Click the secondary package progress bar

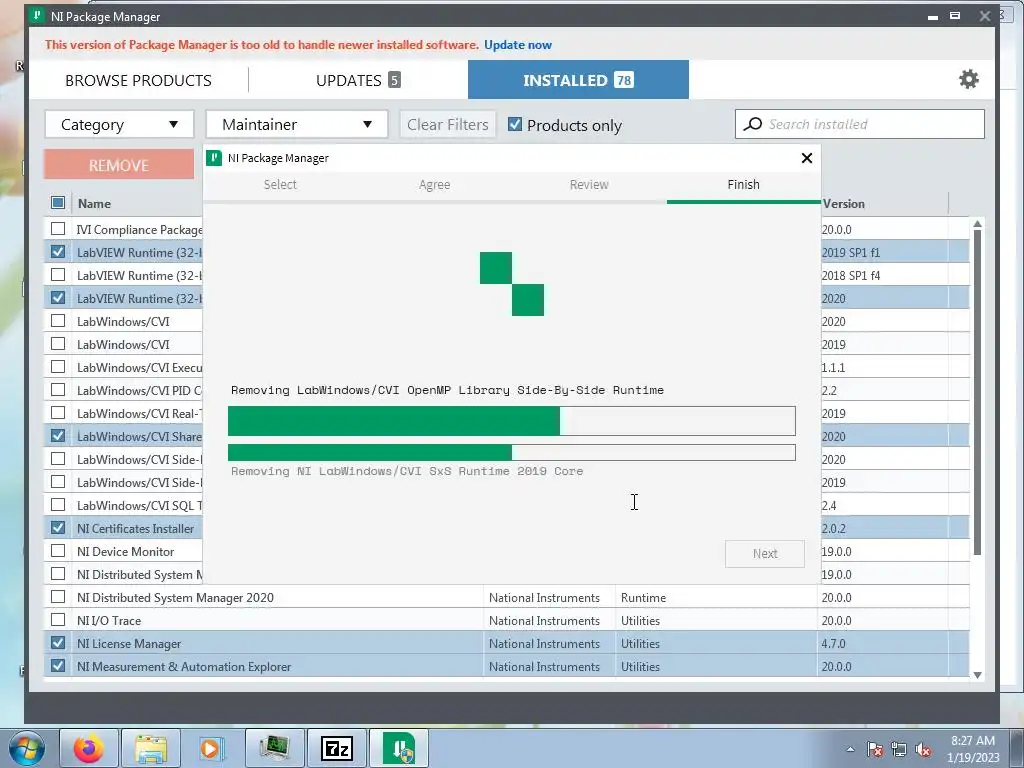[512, 453]
